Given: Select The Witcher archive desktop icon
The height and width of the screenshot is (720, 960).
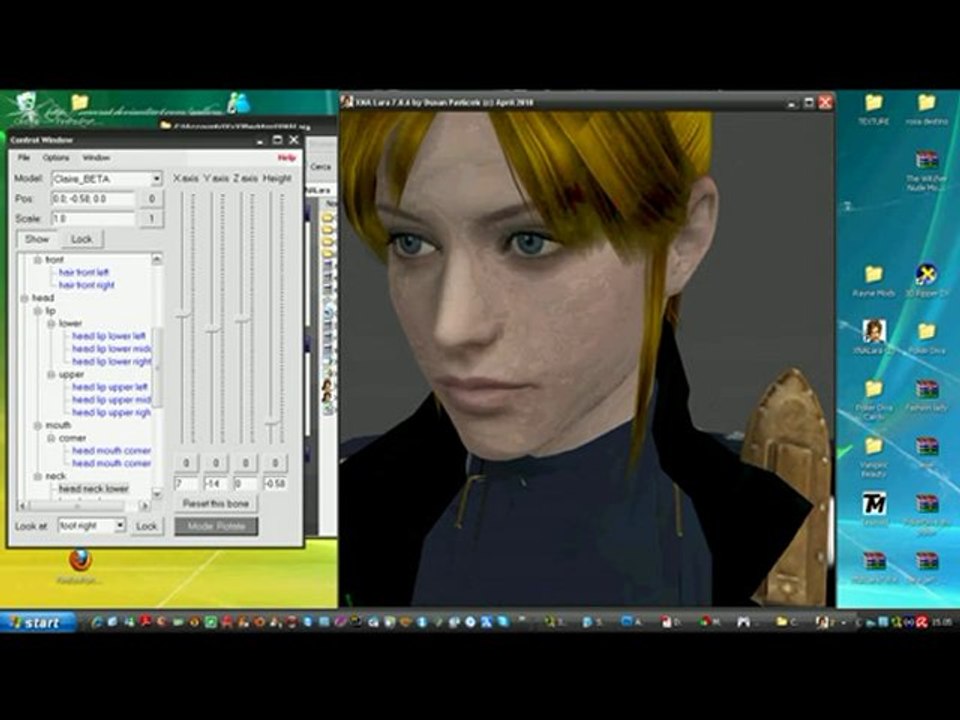Looking at the screenshot, I should tap(927, 171).
